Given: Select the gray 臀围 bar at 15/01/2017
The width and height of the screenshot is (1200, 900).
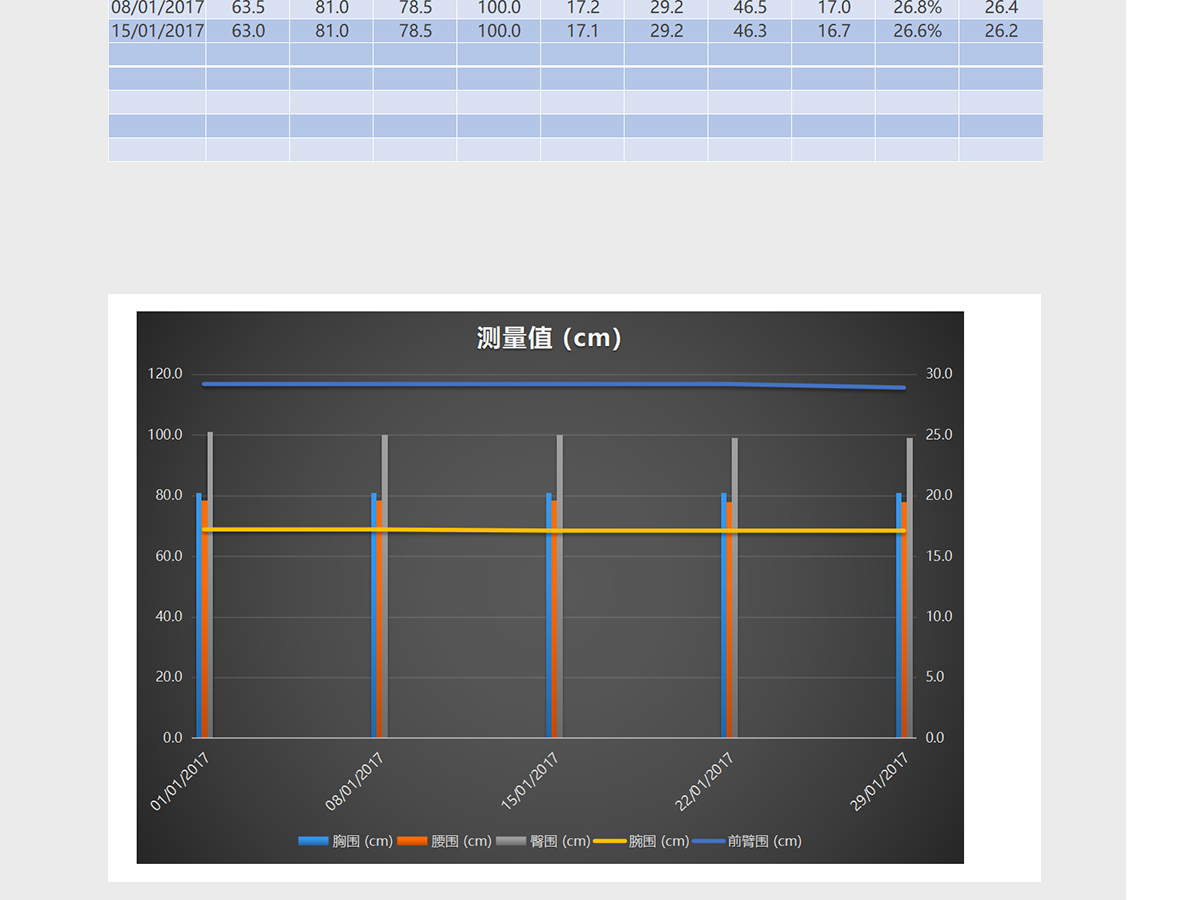Looking at the screenshot, I should (x=560, y=586).
